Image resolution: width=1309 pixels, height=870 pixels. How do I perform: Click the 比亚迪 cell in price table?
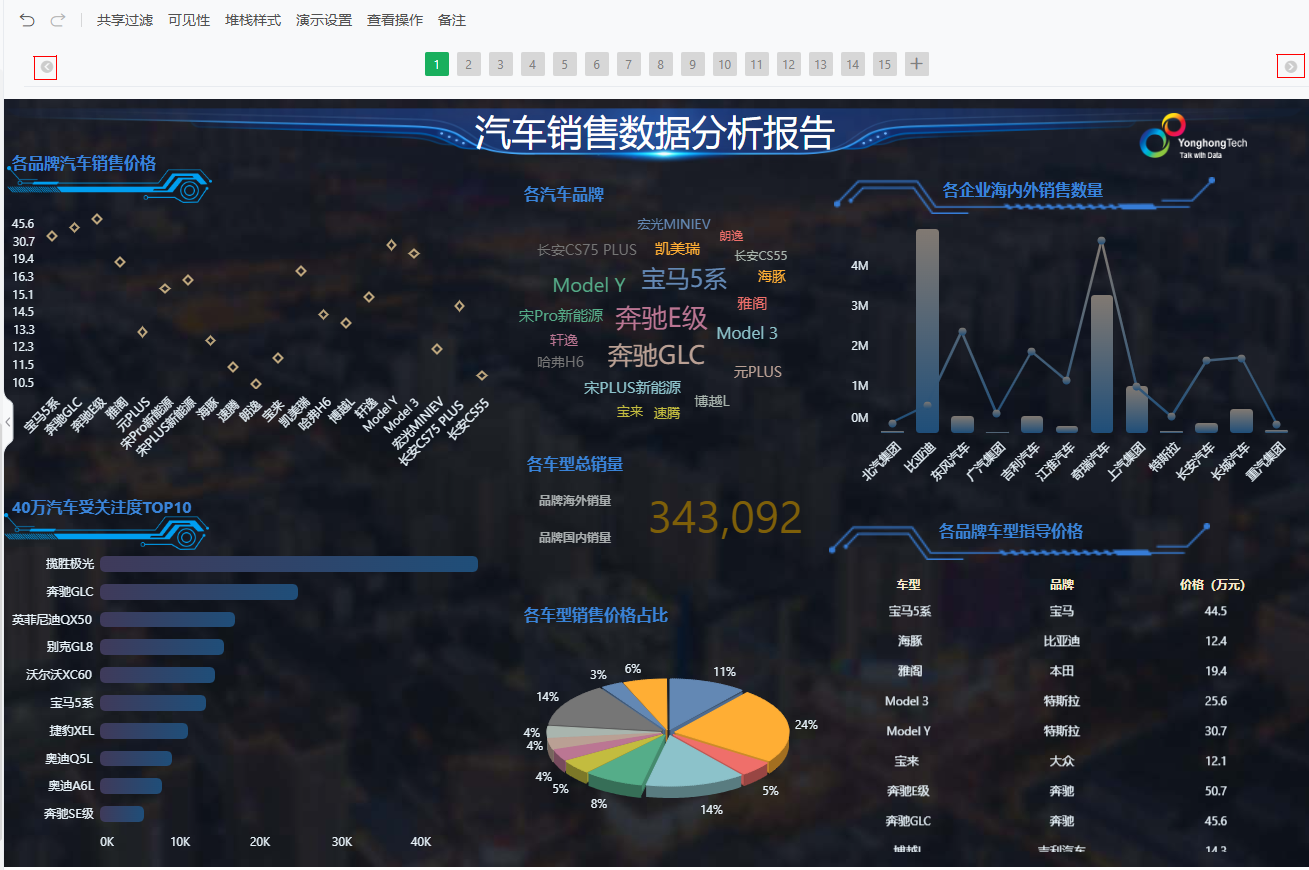pyautogui.click(x=1061, y=641)
